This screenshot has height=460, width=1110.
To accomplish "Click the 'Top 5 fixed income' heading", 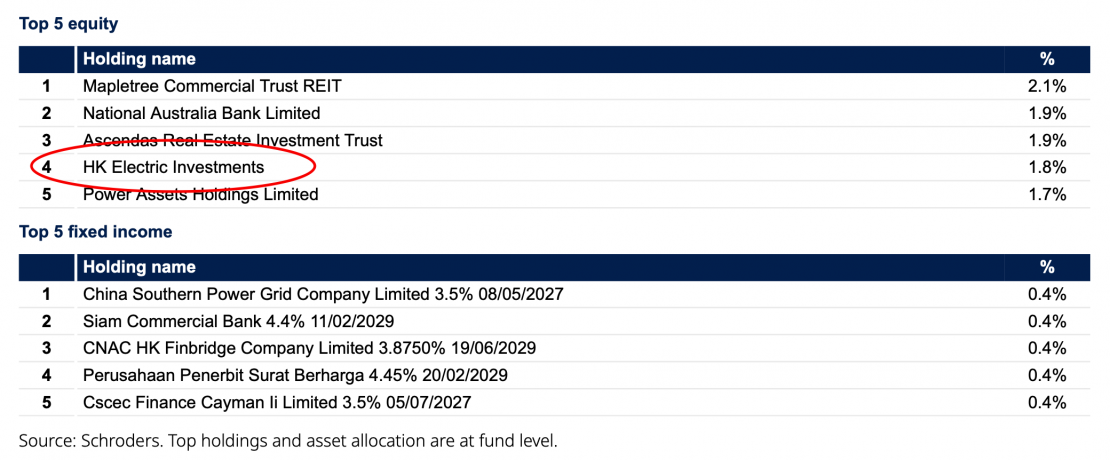I will 96,232.
